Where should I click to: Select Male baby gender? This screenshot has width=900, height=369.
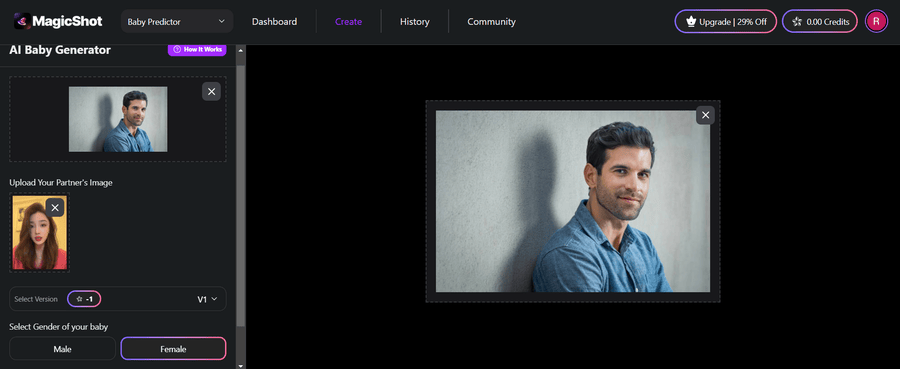click(62, 348)
